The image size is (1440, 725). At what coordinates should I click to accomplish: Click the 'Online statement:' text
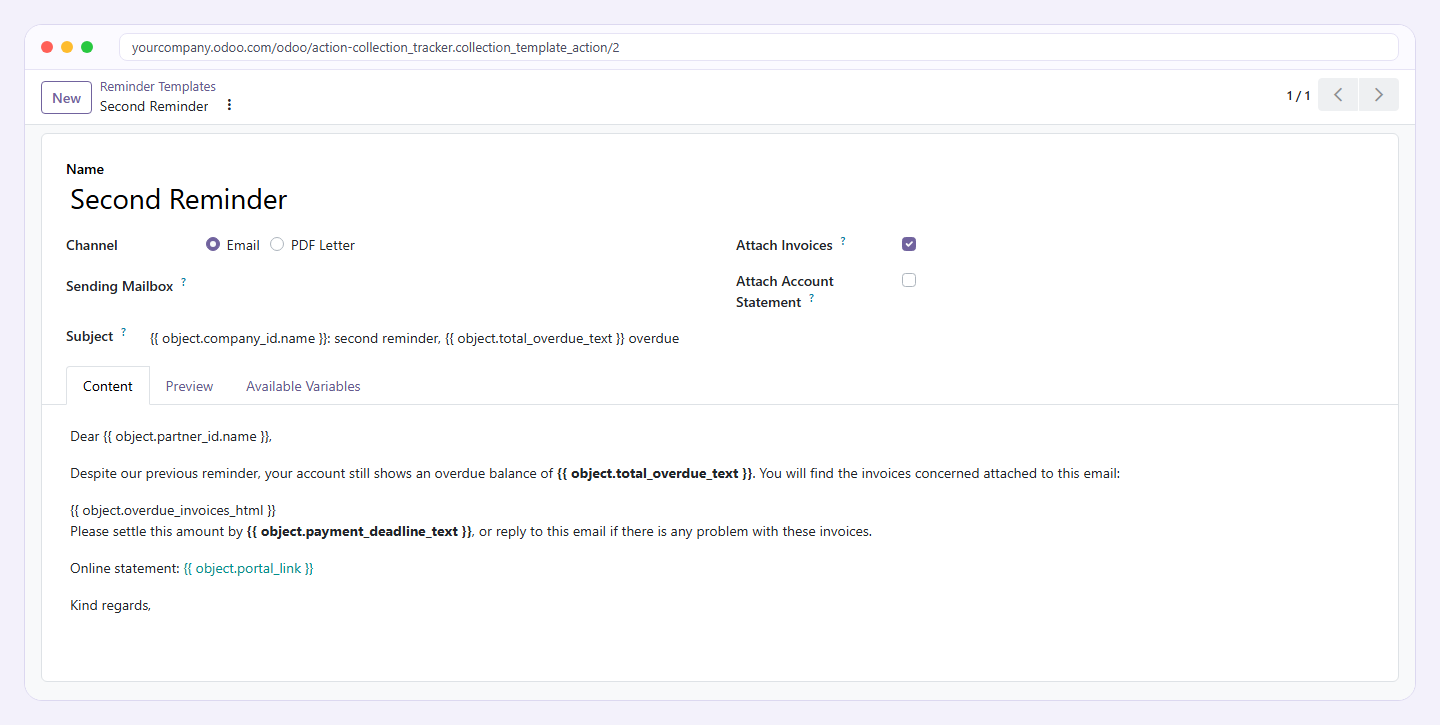125,568
